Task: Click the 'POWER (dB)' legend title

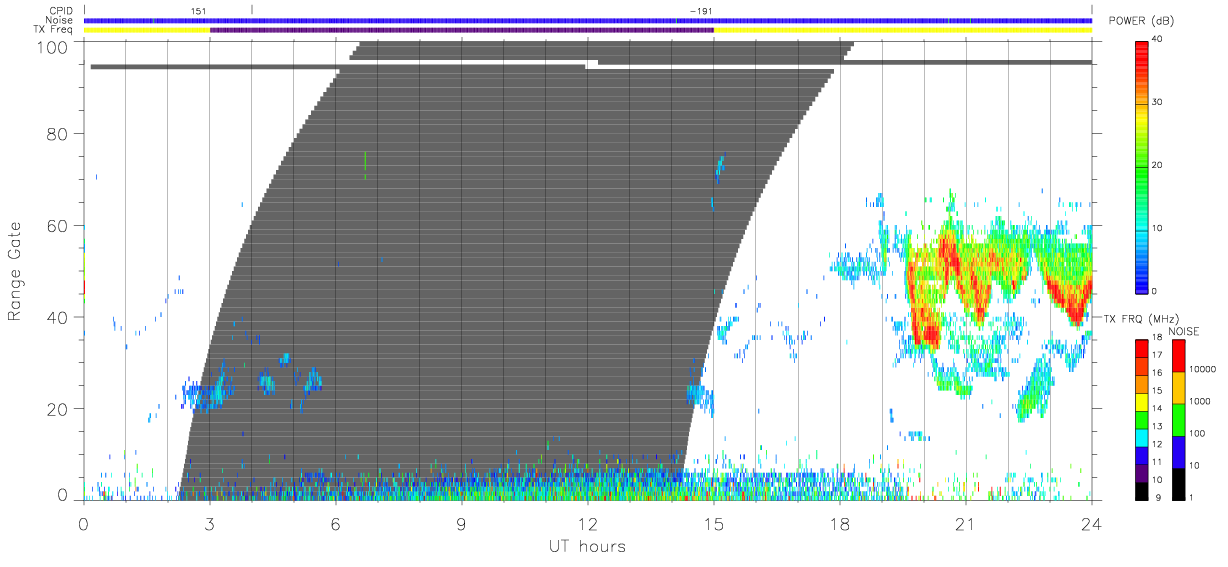Action: click(1142, 21)
